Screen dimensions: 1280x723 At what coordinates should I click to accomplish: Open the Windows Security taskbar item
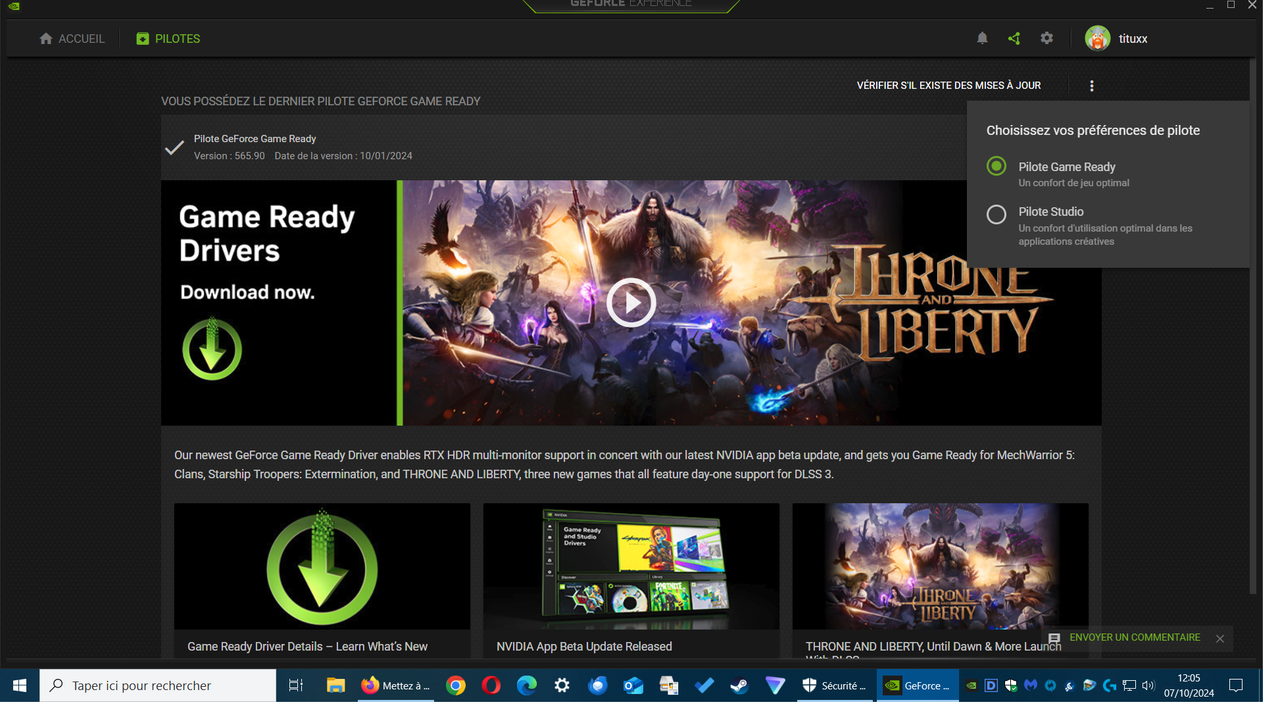[x=836, y=686]
